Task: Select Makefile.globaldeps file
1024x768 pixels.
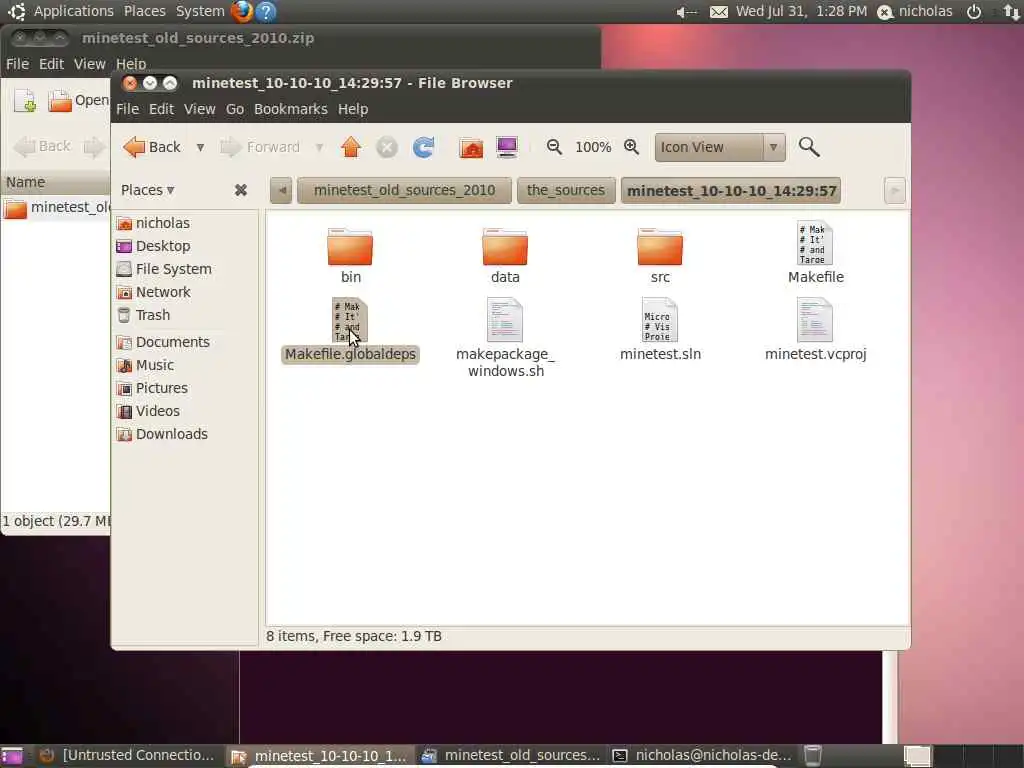Action: tap(350, 330)
